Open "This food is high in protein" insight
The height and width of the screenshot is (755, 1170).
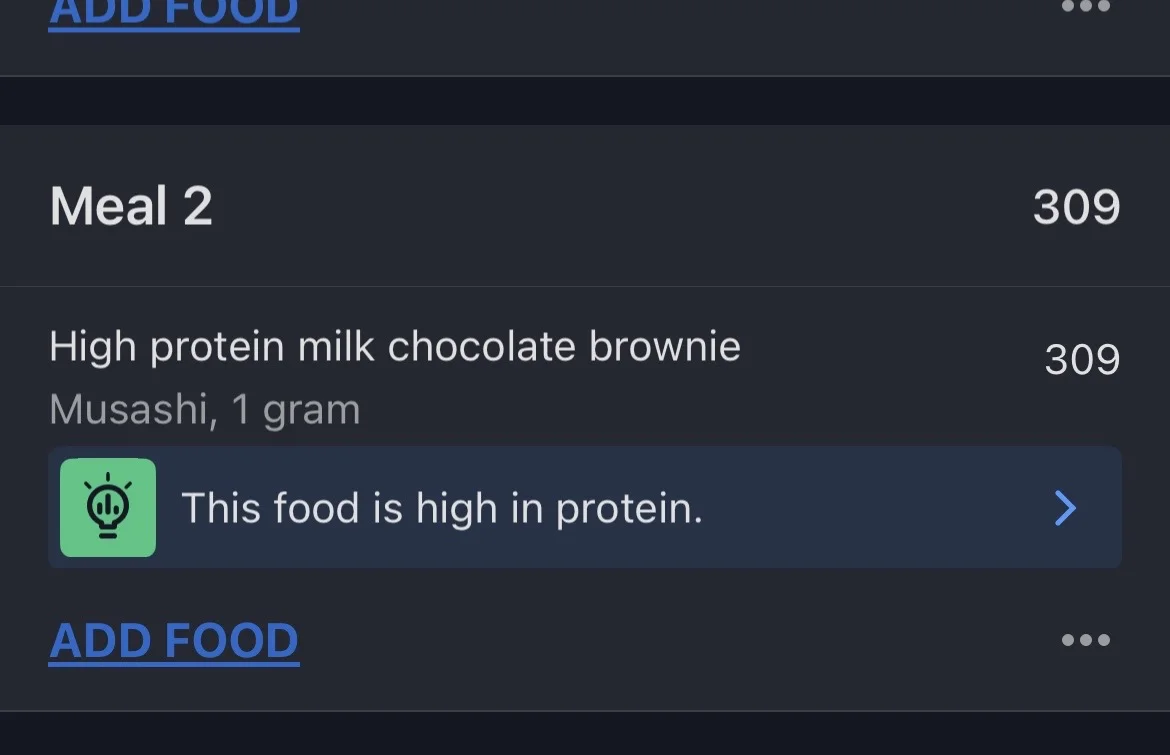click(441, 508)
